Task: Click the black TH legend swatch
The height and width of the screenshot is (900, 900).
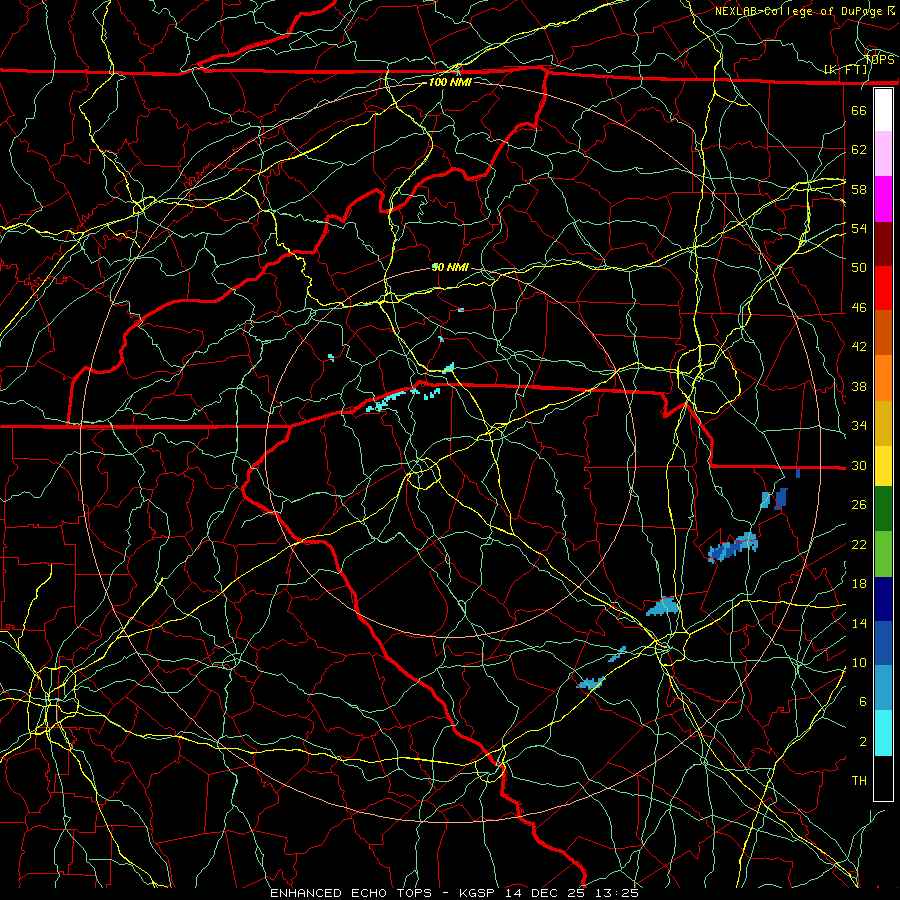Action: 883,778
